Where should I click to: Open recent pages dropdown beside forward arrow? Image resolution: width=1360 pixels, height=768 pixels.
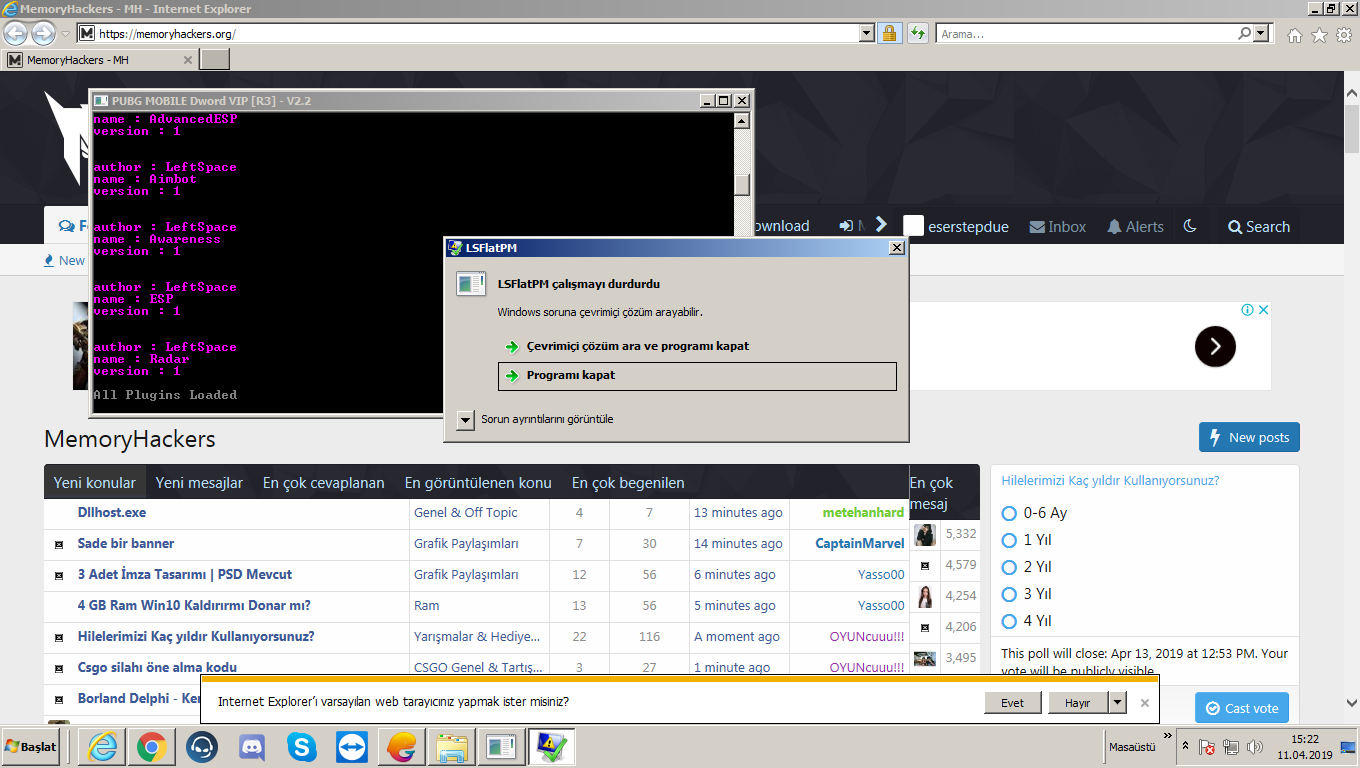pos(65,34)
